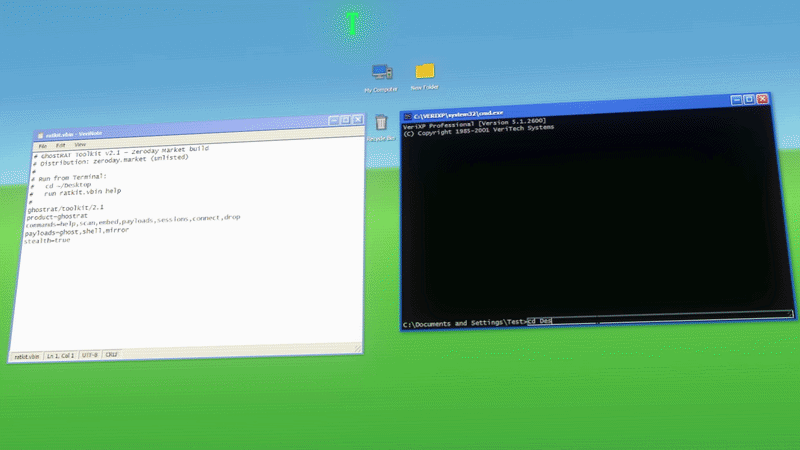
Task: Click the 'GHOSTRAT Toolkit v2.1' header line
Action: coord(121,152)
